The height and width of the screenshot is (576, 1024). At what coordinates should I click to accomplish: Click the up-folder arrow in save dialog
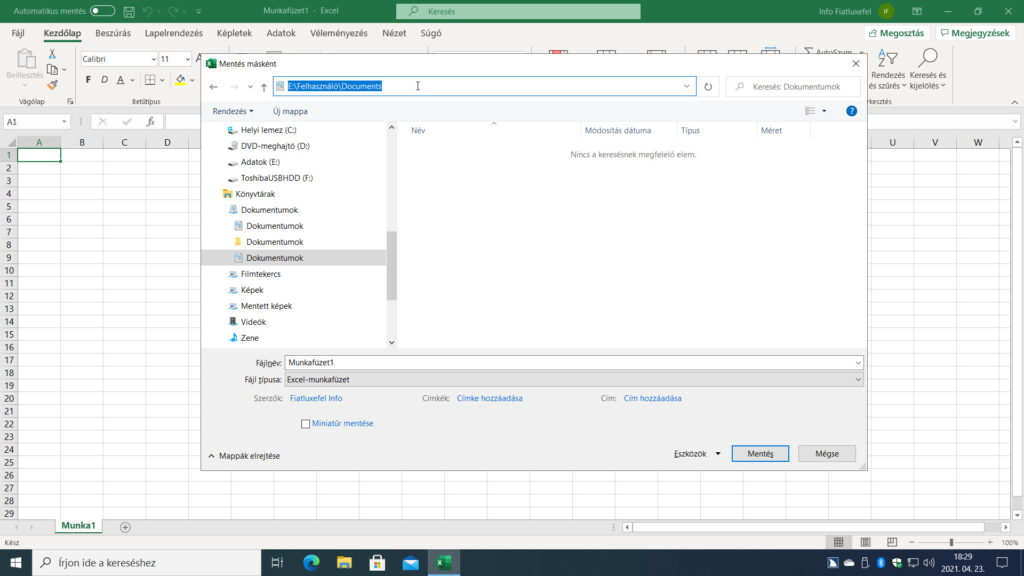[x=264, y=86]
